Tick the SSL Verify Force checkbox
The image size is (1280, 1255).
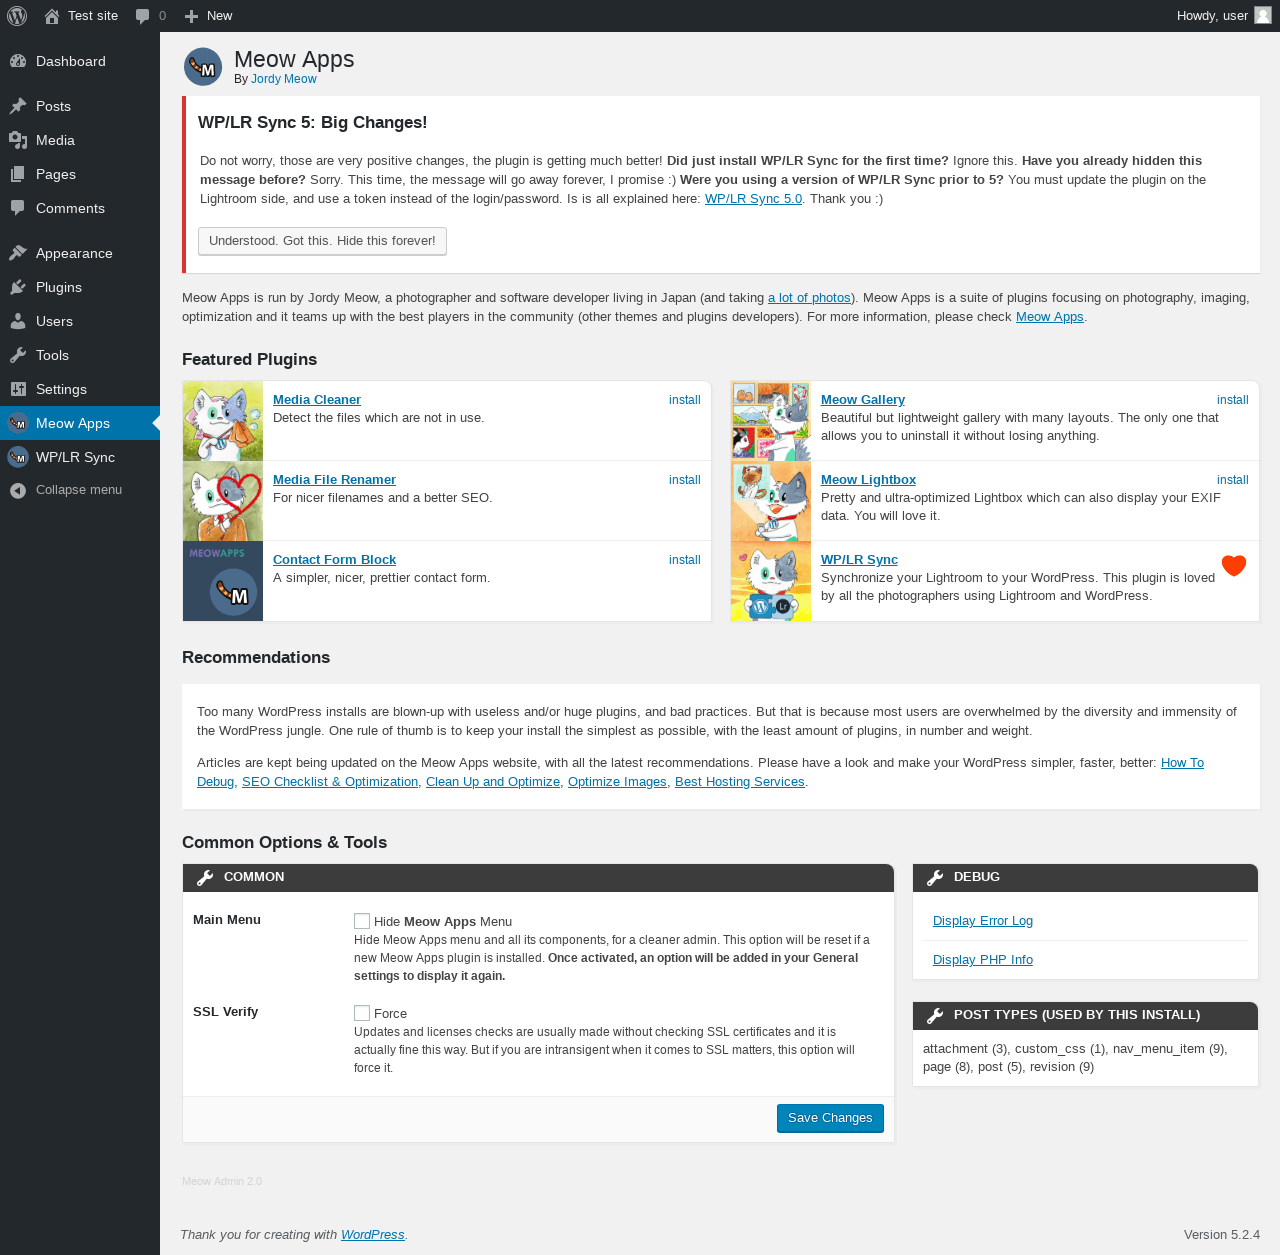(362, 1013)
